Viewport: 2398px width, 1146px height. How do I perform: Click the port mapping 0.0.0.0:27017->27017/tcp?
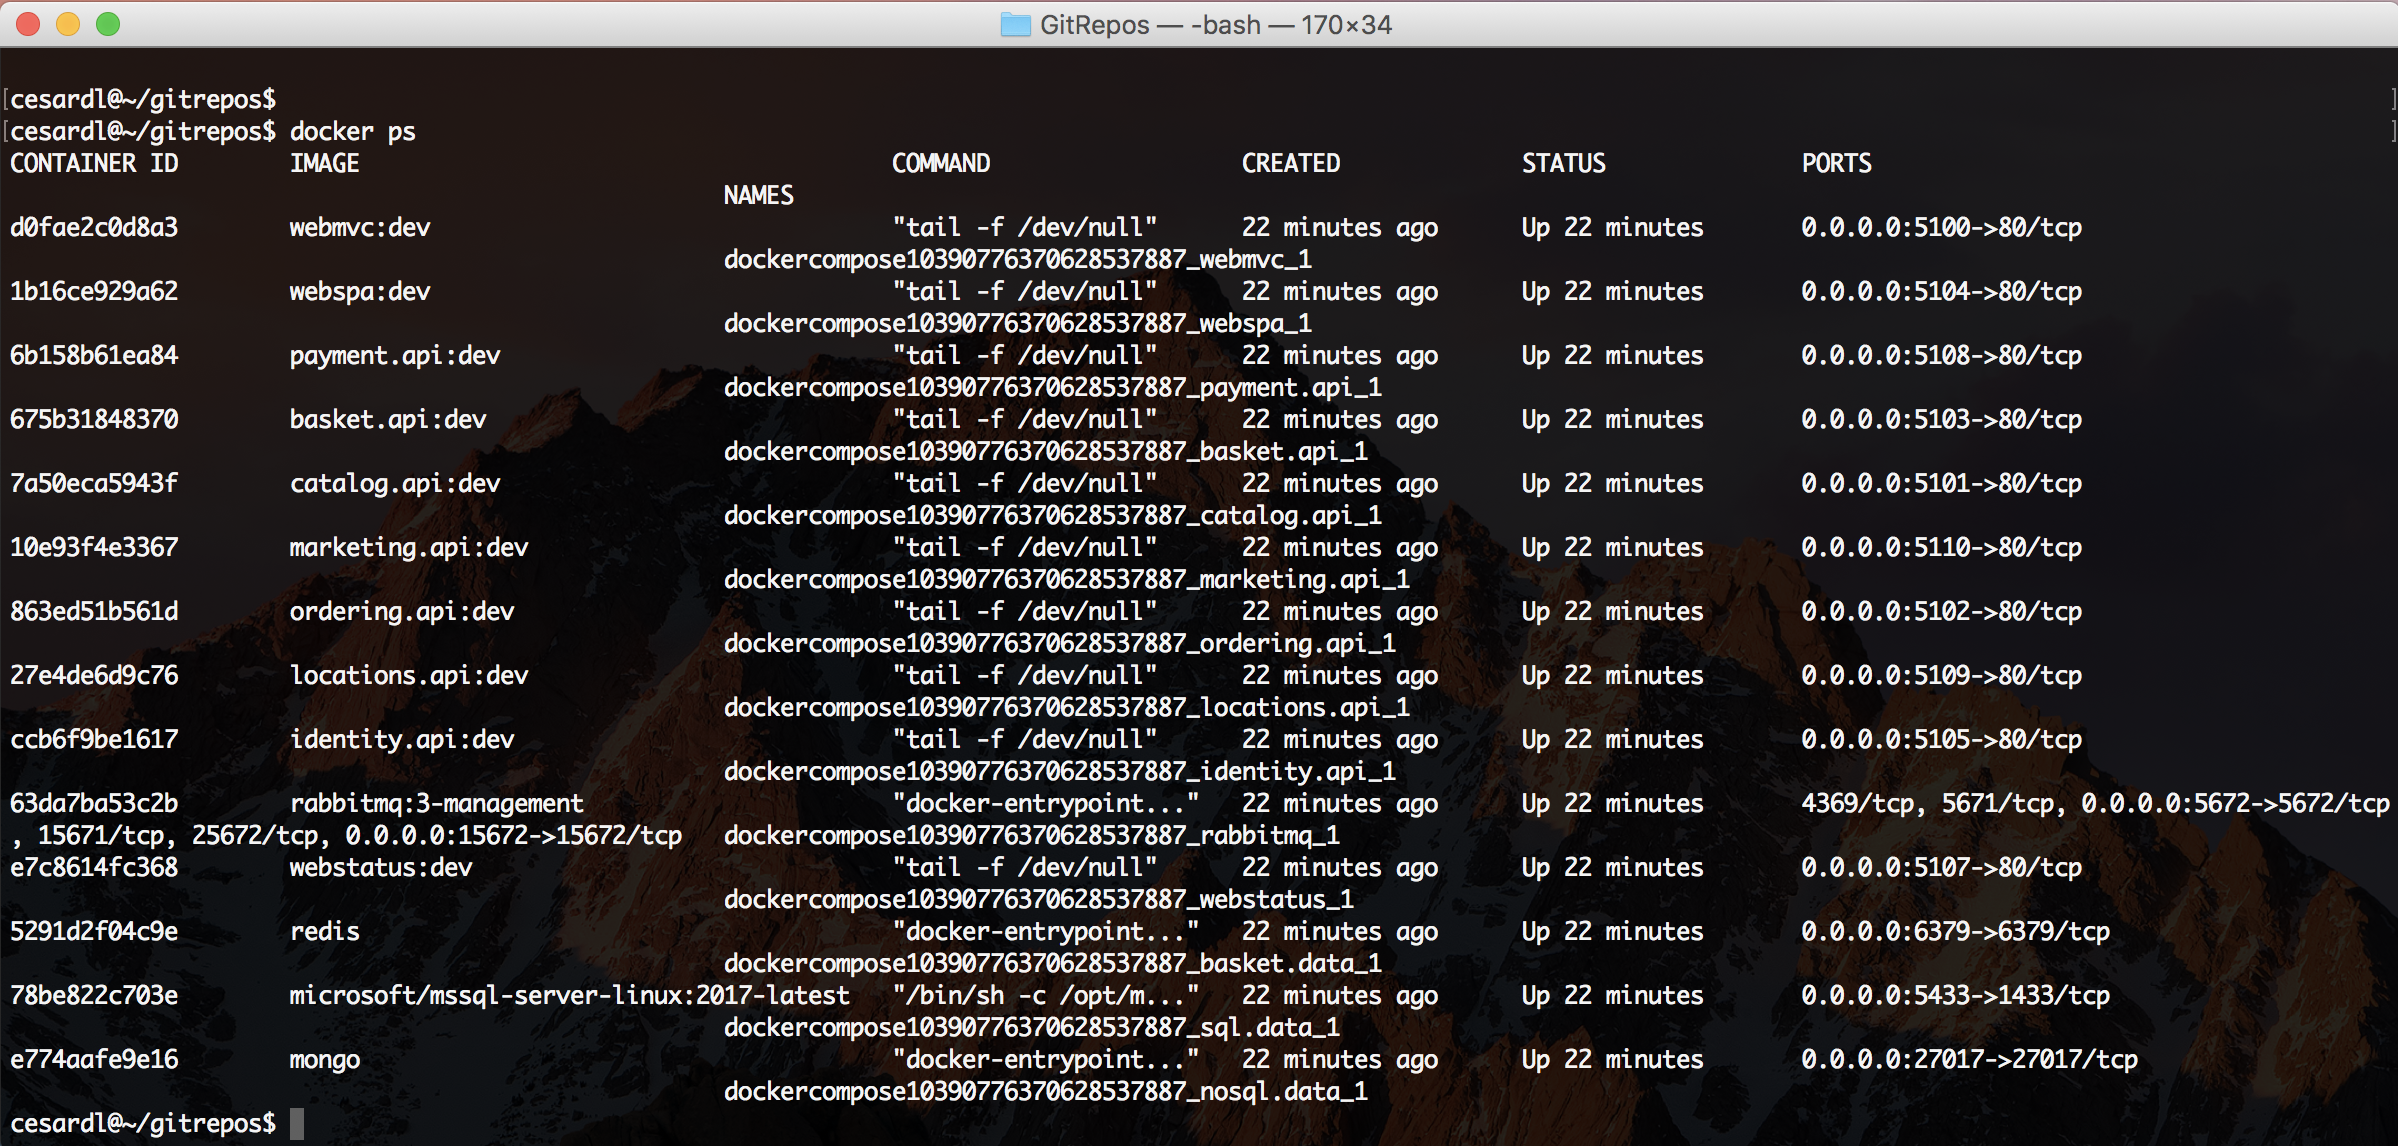click(1969, 1059)
